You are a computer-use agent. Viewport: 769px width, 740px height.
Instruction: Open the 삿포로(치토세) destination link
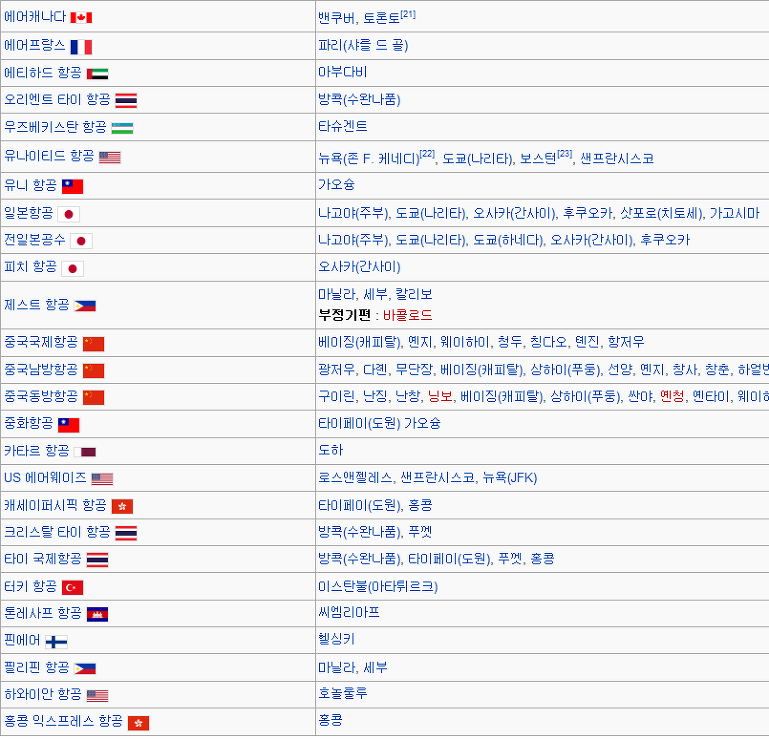click(661, 213)
